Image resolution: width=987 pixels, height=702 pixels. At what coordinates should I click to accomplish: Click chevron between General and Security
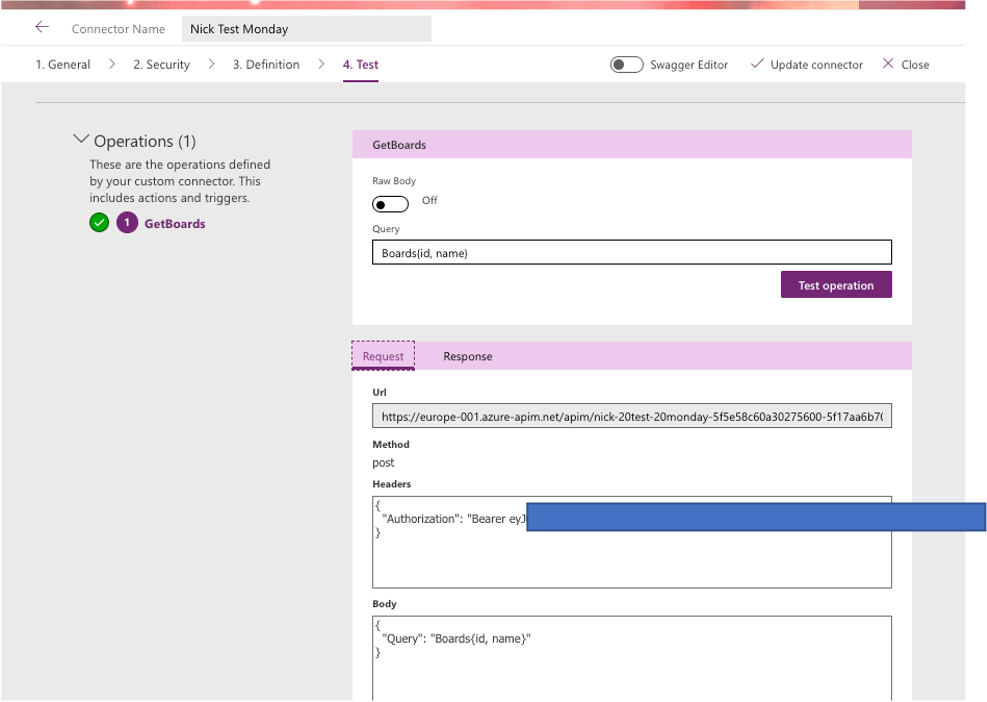112,64
